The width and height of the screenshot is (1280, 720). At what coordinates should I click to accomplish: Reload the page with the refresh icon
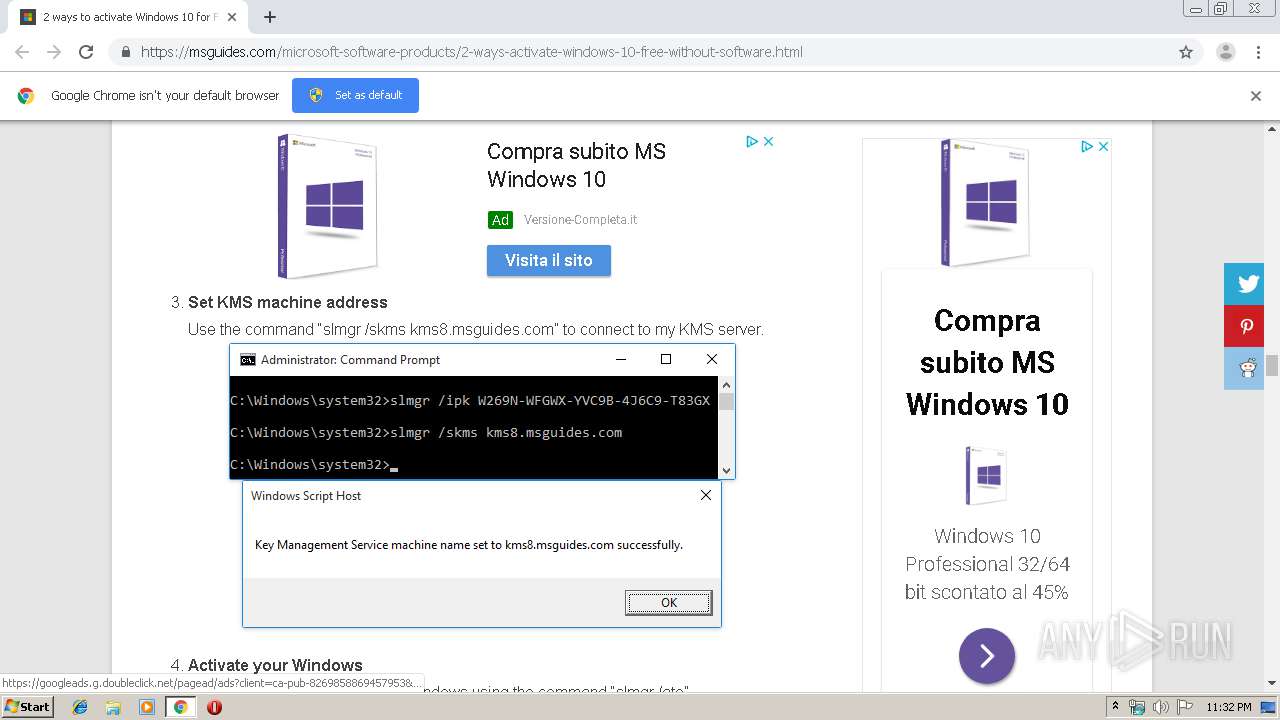click(x=86, y=52)
